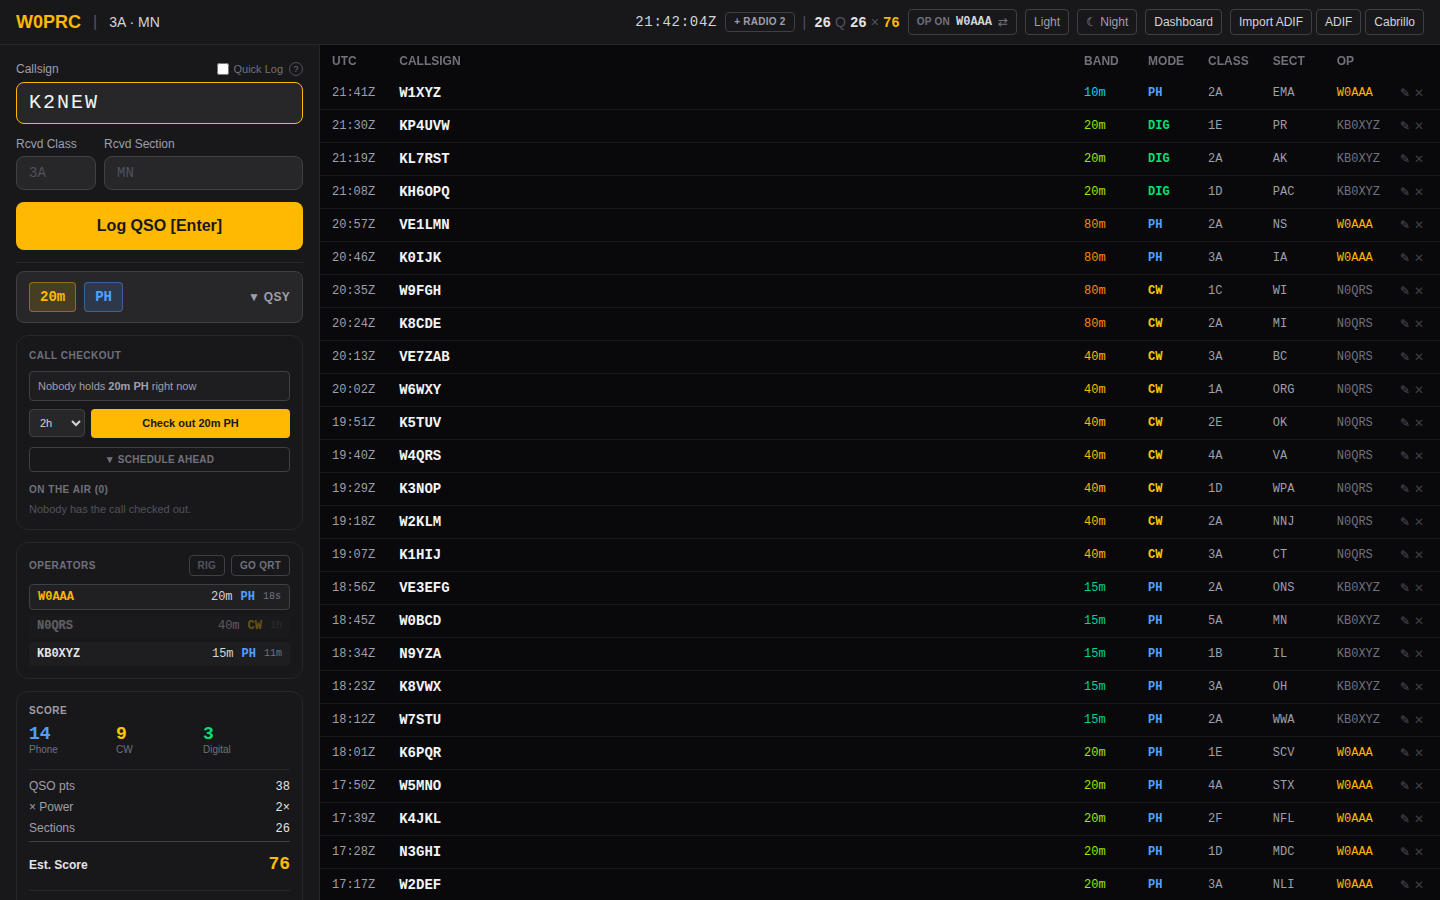Add Radio 2
This screenshot has width=1440, height=900.
(x=760, y=22)
